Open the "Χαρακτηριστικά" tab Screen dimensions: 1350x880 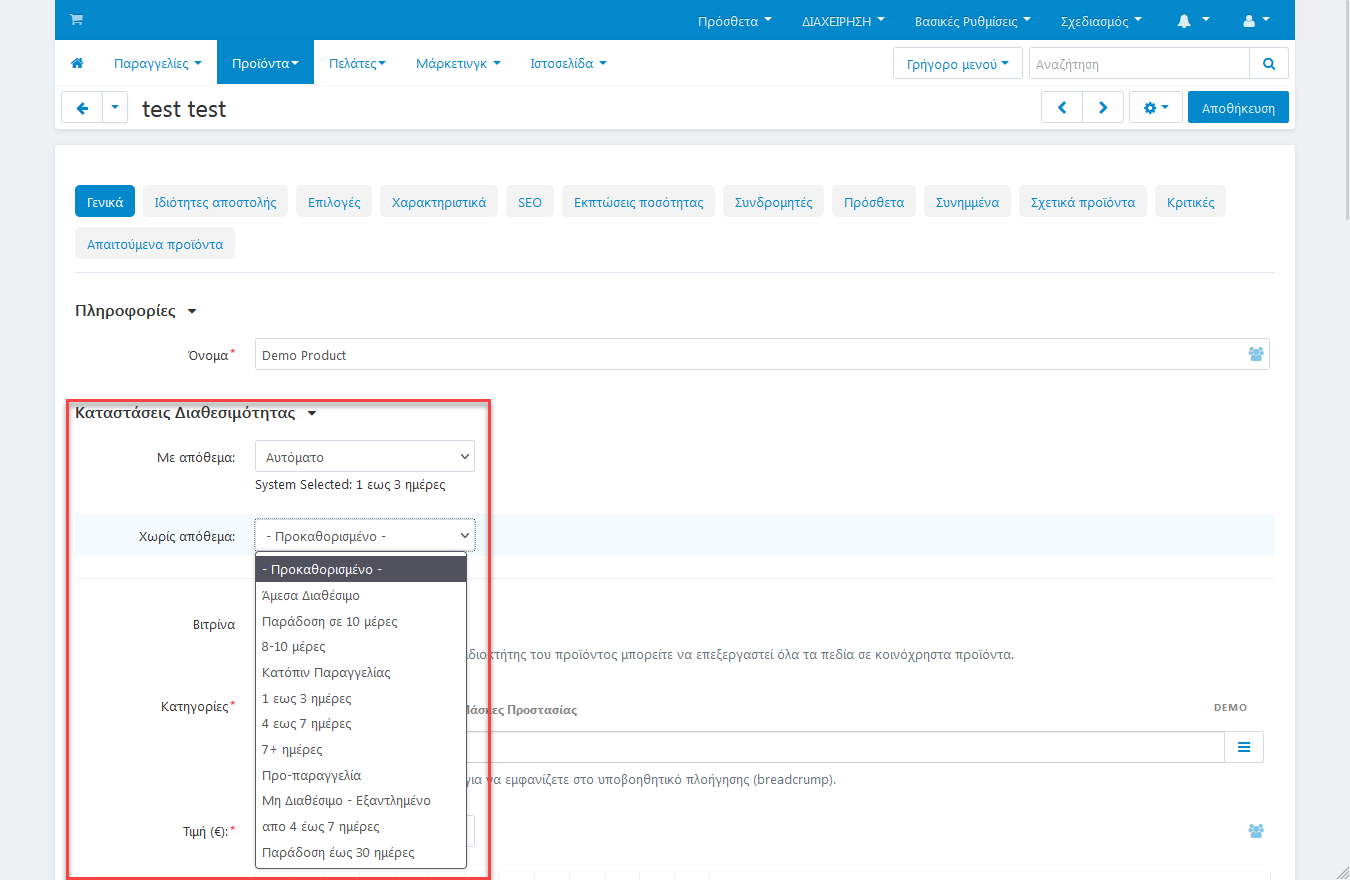[438, 202]
